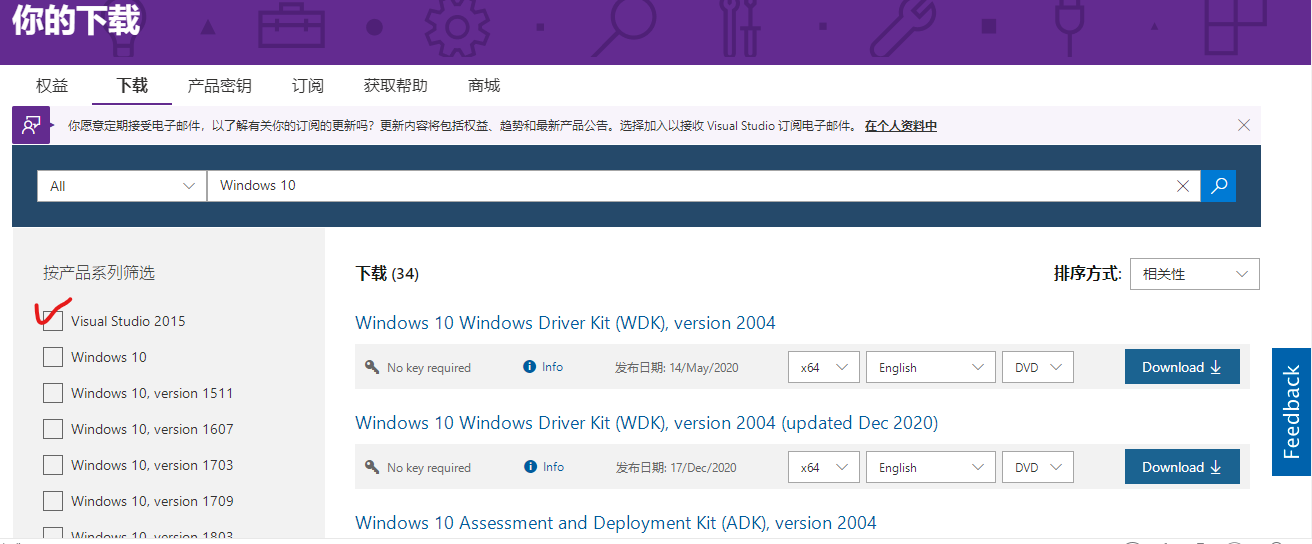Open the sort order dropdown 相关性
This screenshot has width=1312, height=544.
point(1194,274)
